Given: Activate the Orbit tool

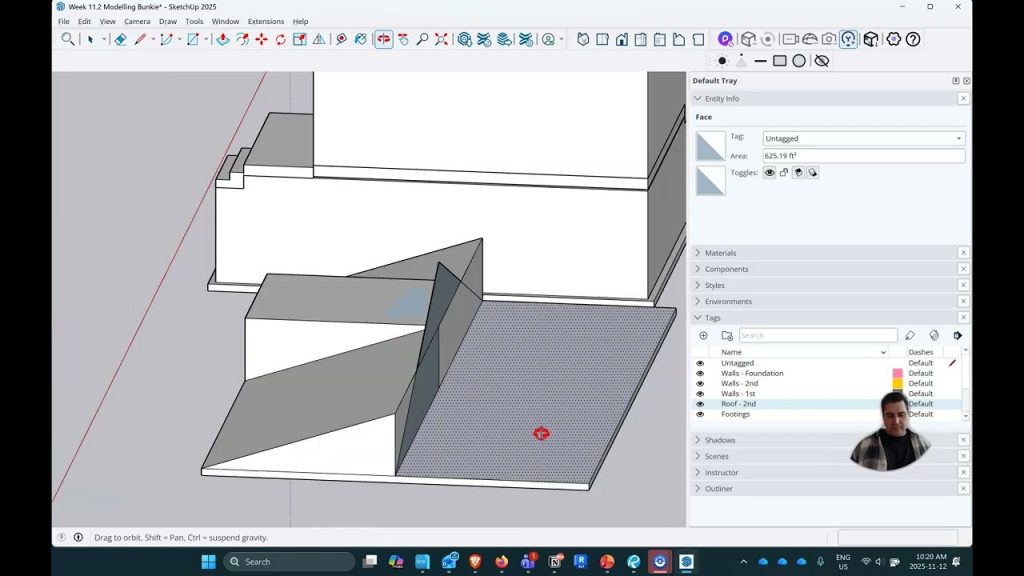Looking at the screenshot, I should tap(384, 39).
